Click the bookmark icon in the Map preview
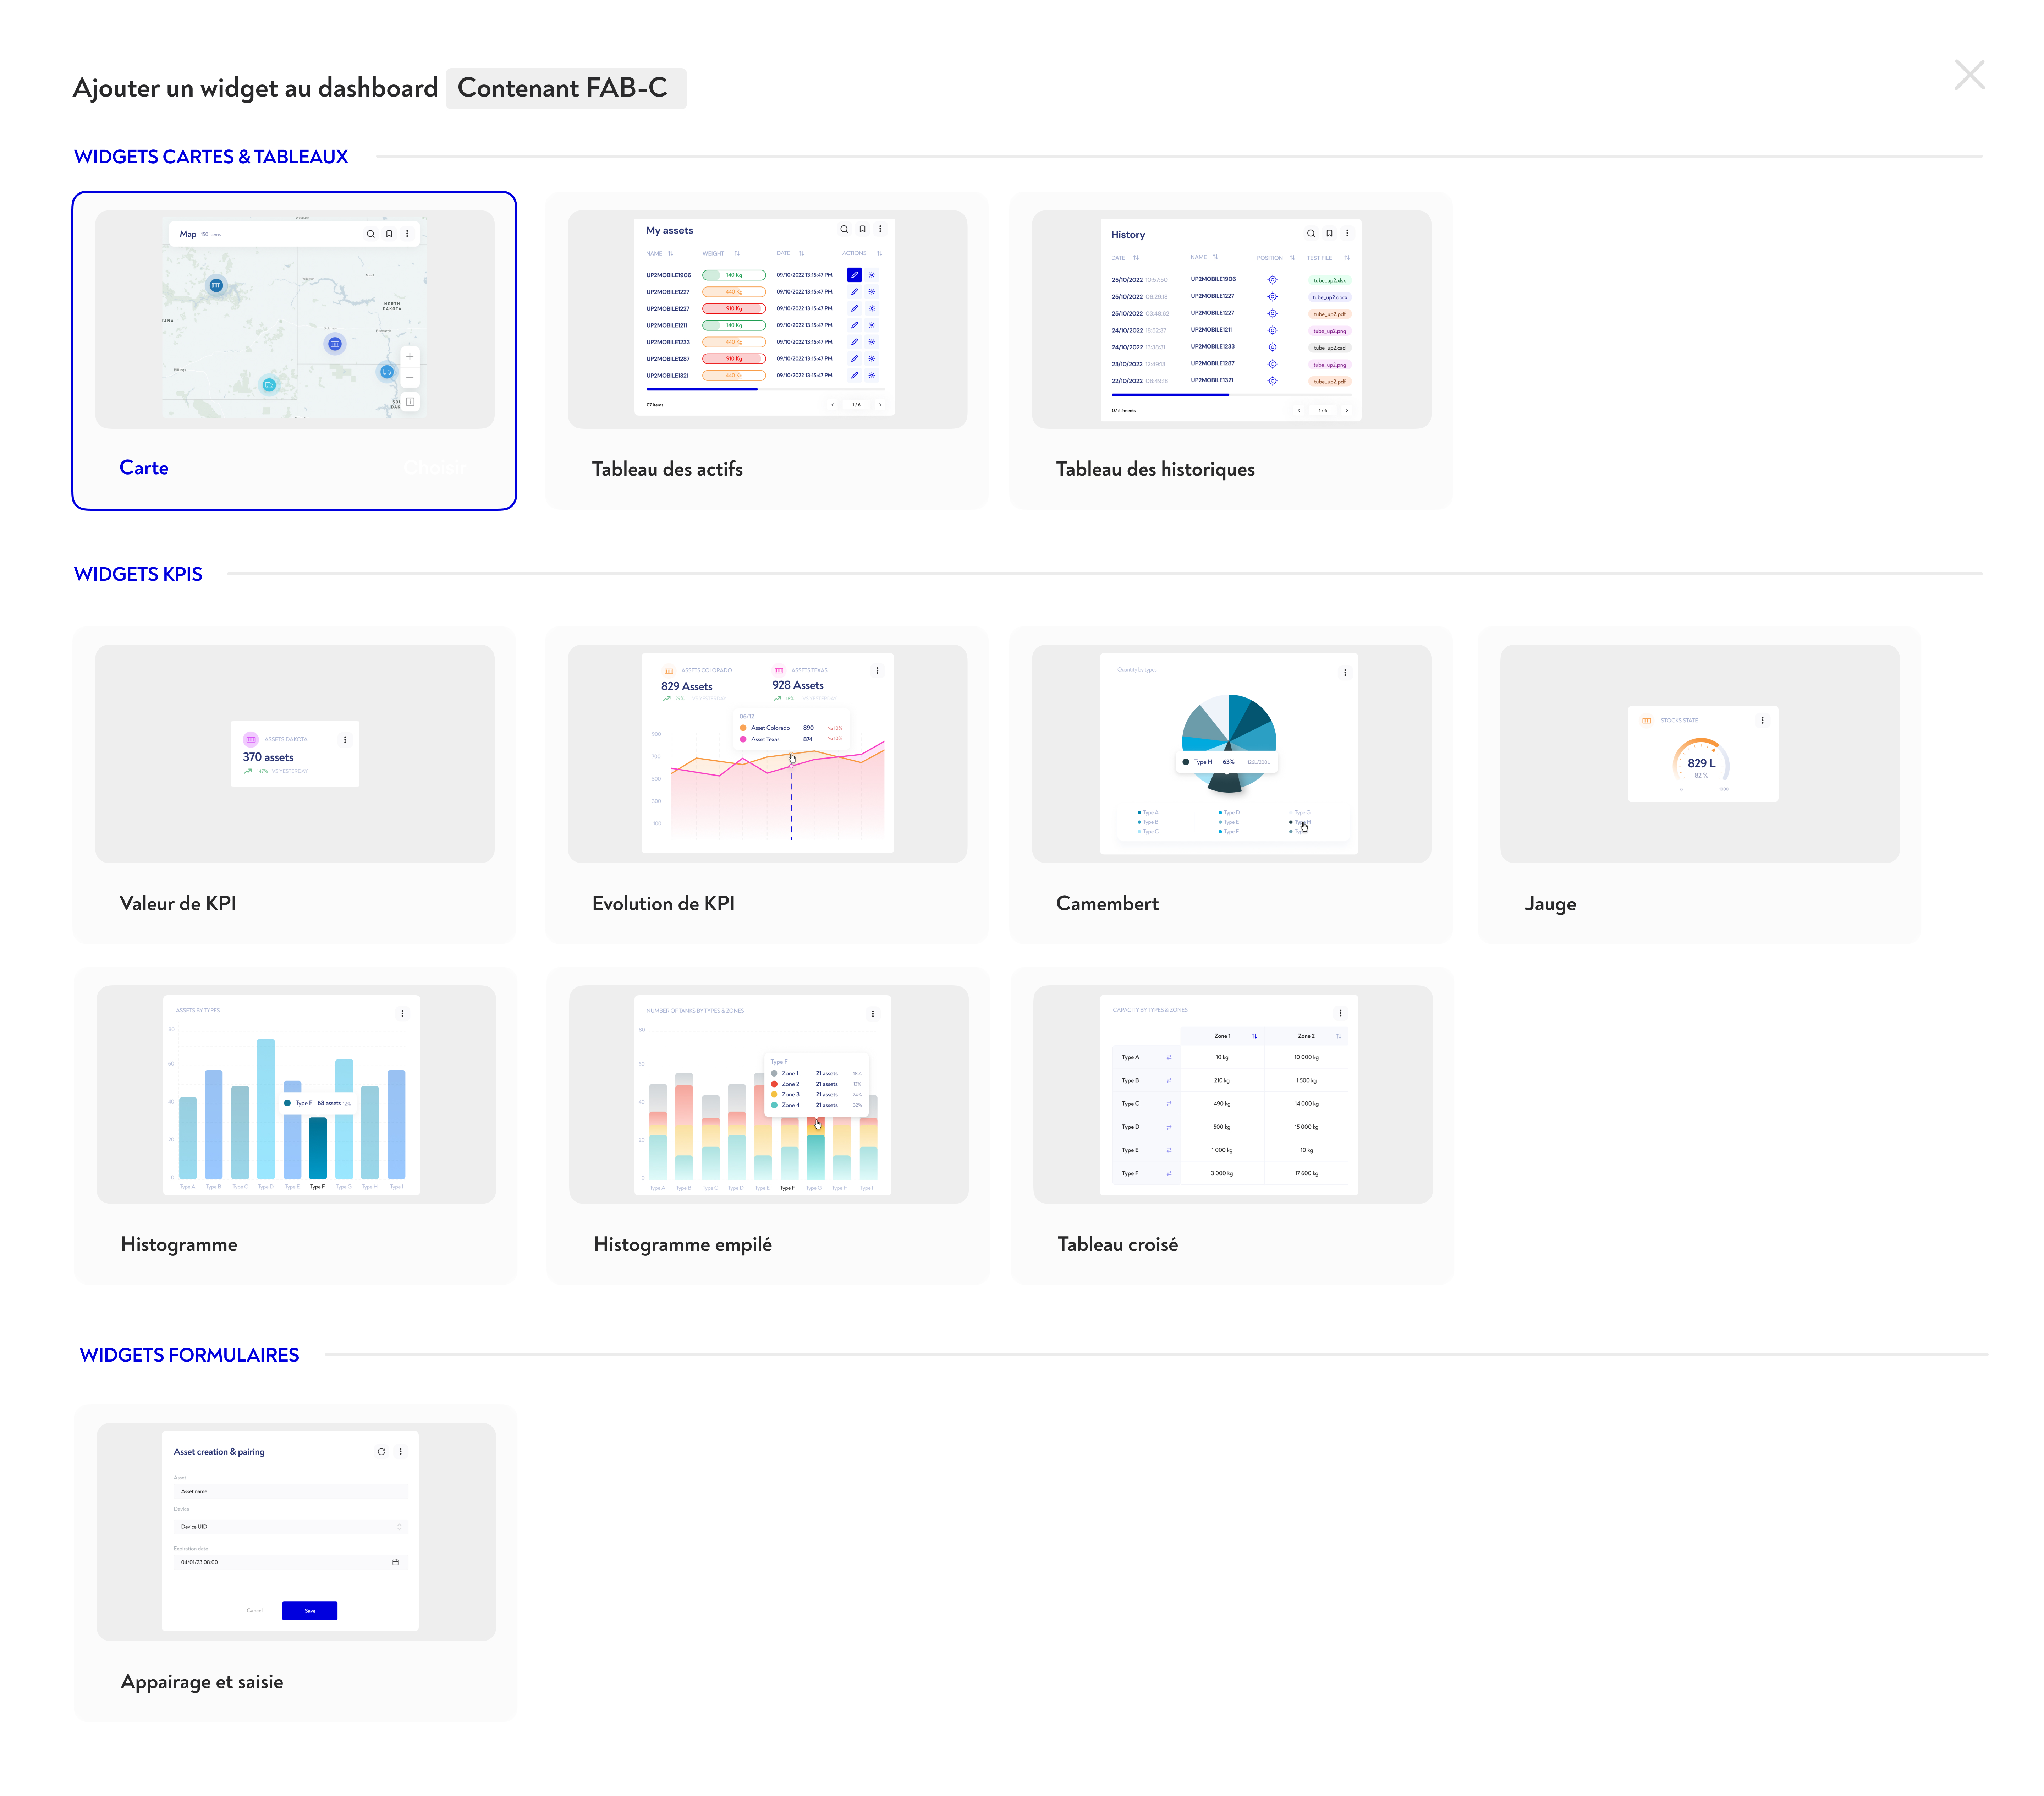 pyautogui.click(x=389, y=234)
